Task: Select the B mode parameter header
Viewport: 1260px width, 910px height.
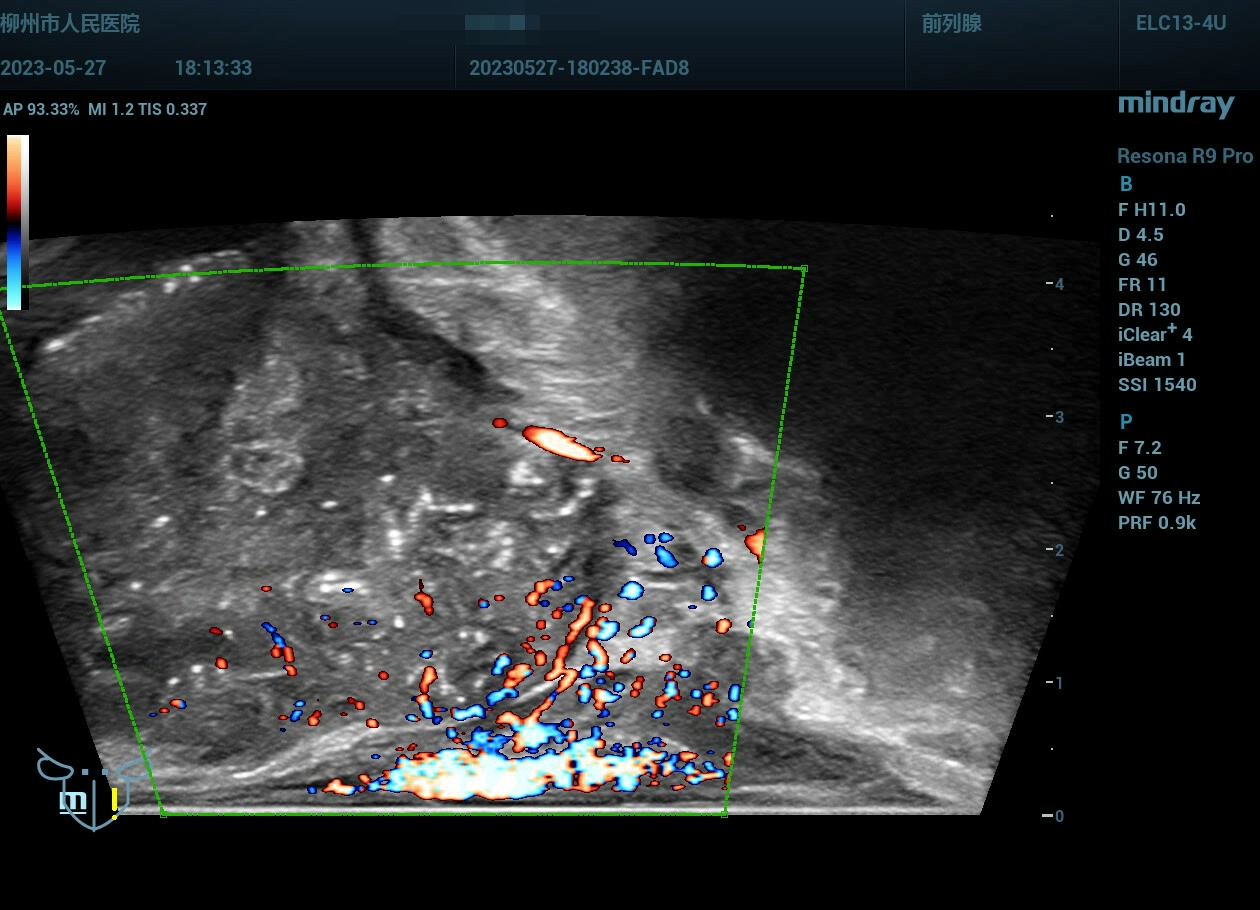Action: pos(1126,184)
